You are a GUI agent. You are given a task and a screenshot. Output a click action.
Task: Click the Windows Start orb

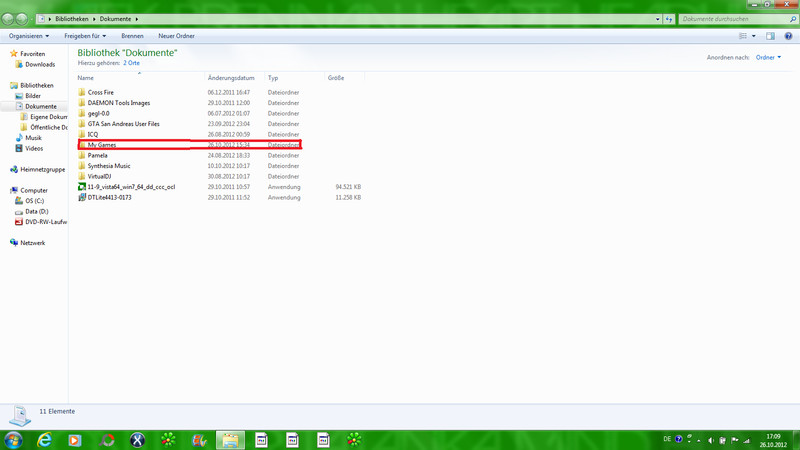[13, 440]
